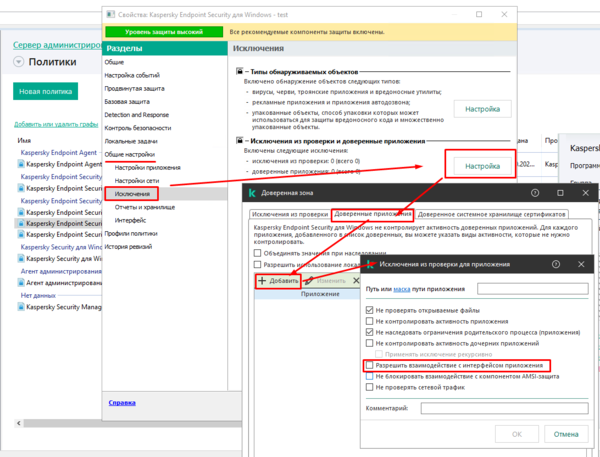Viewport: 600px width, 457px height.
Task: Check Разрешить взаимодействие с интерфейсом приложения
Action: [369, 365]
